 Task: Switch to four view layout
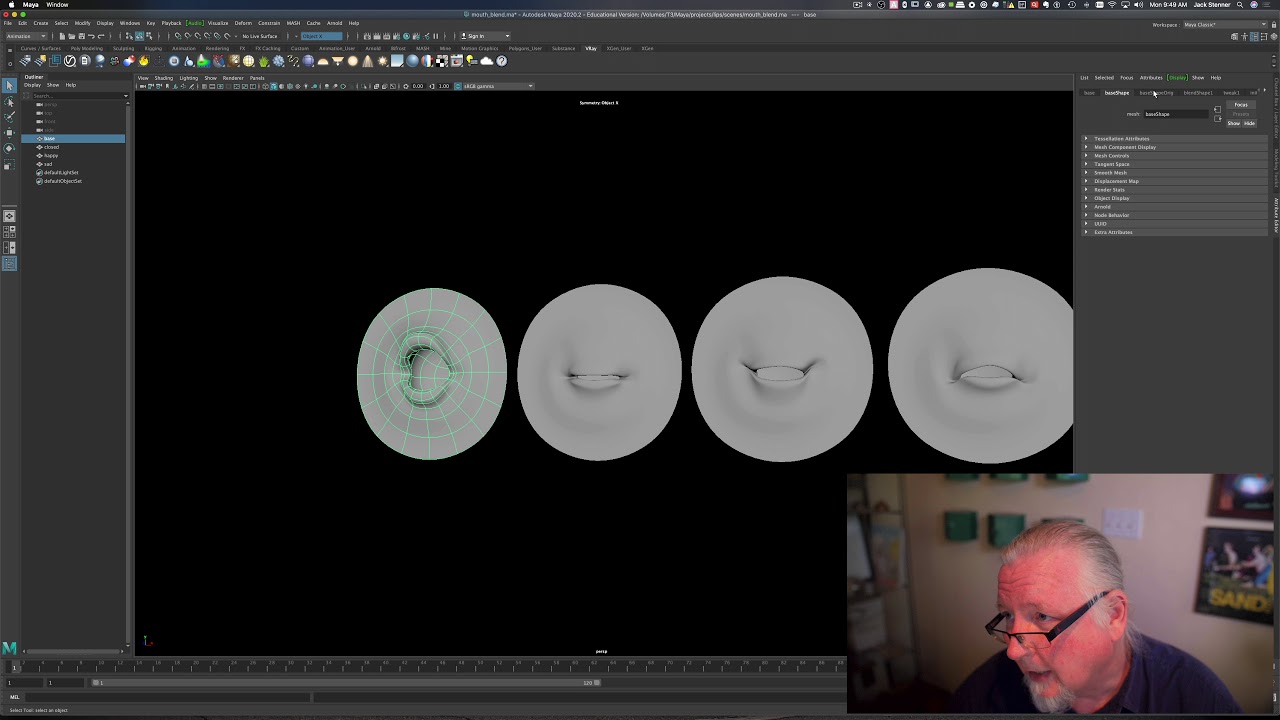click(9, 232)
